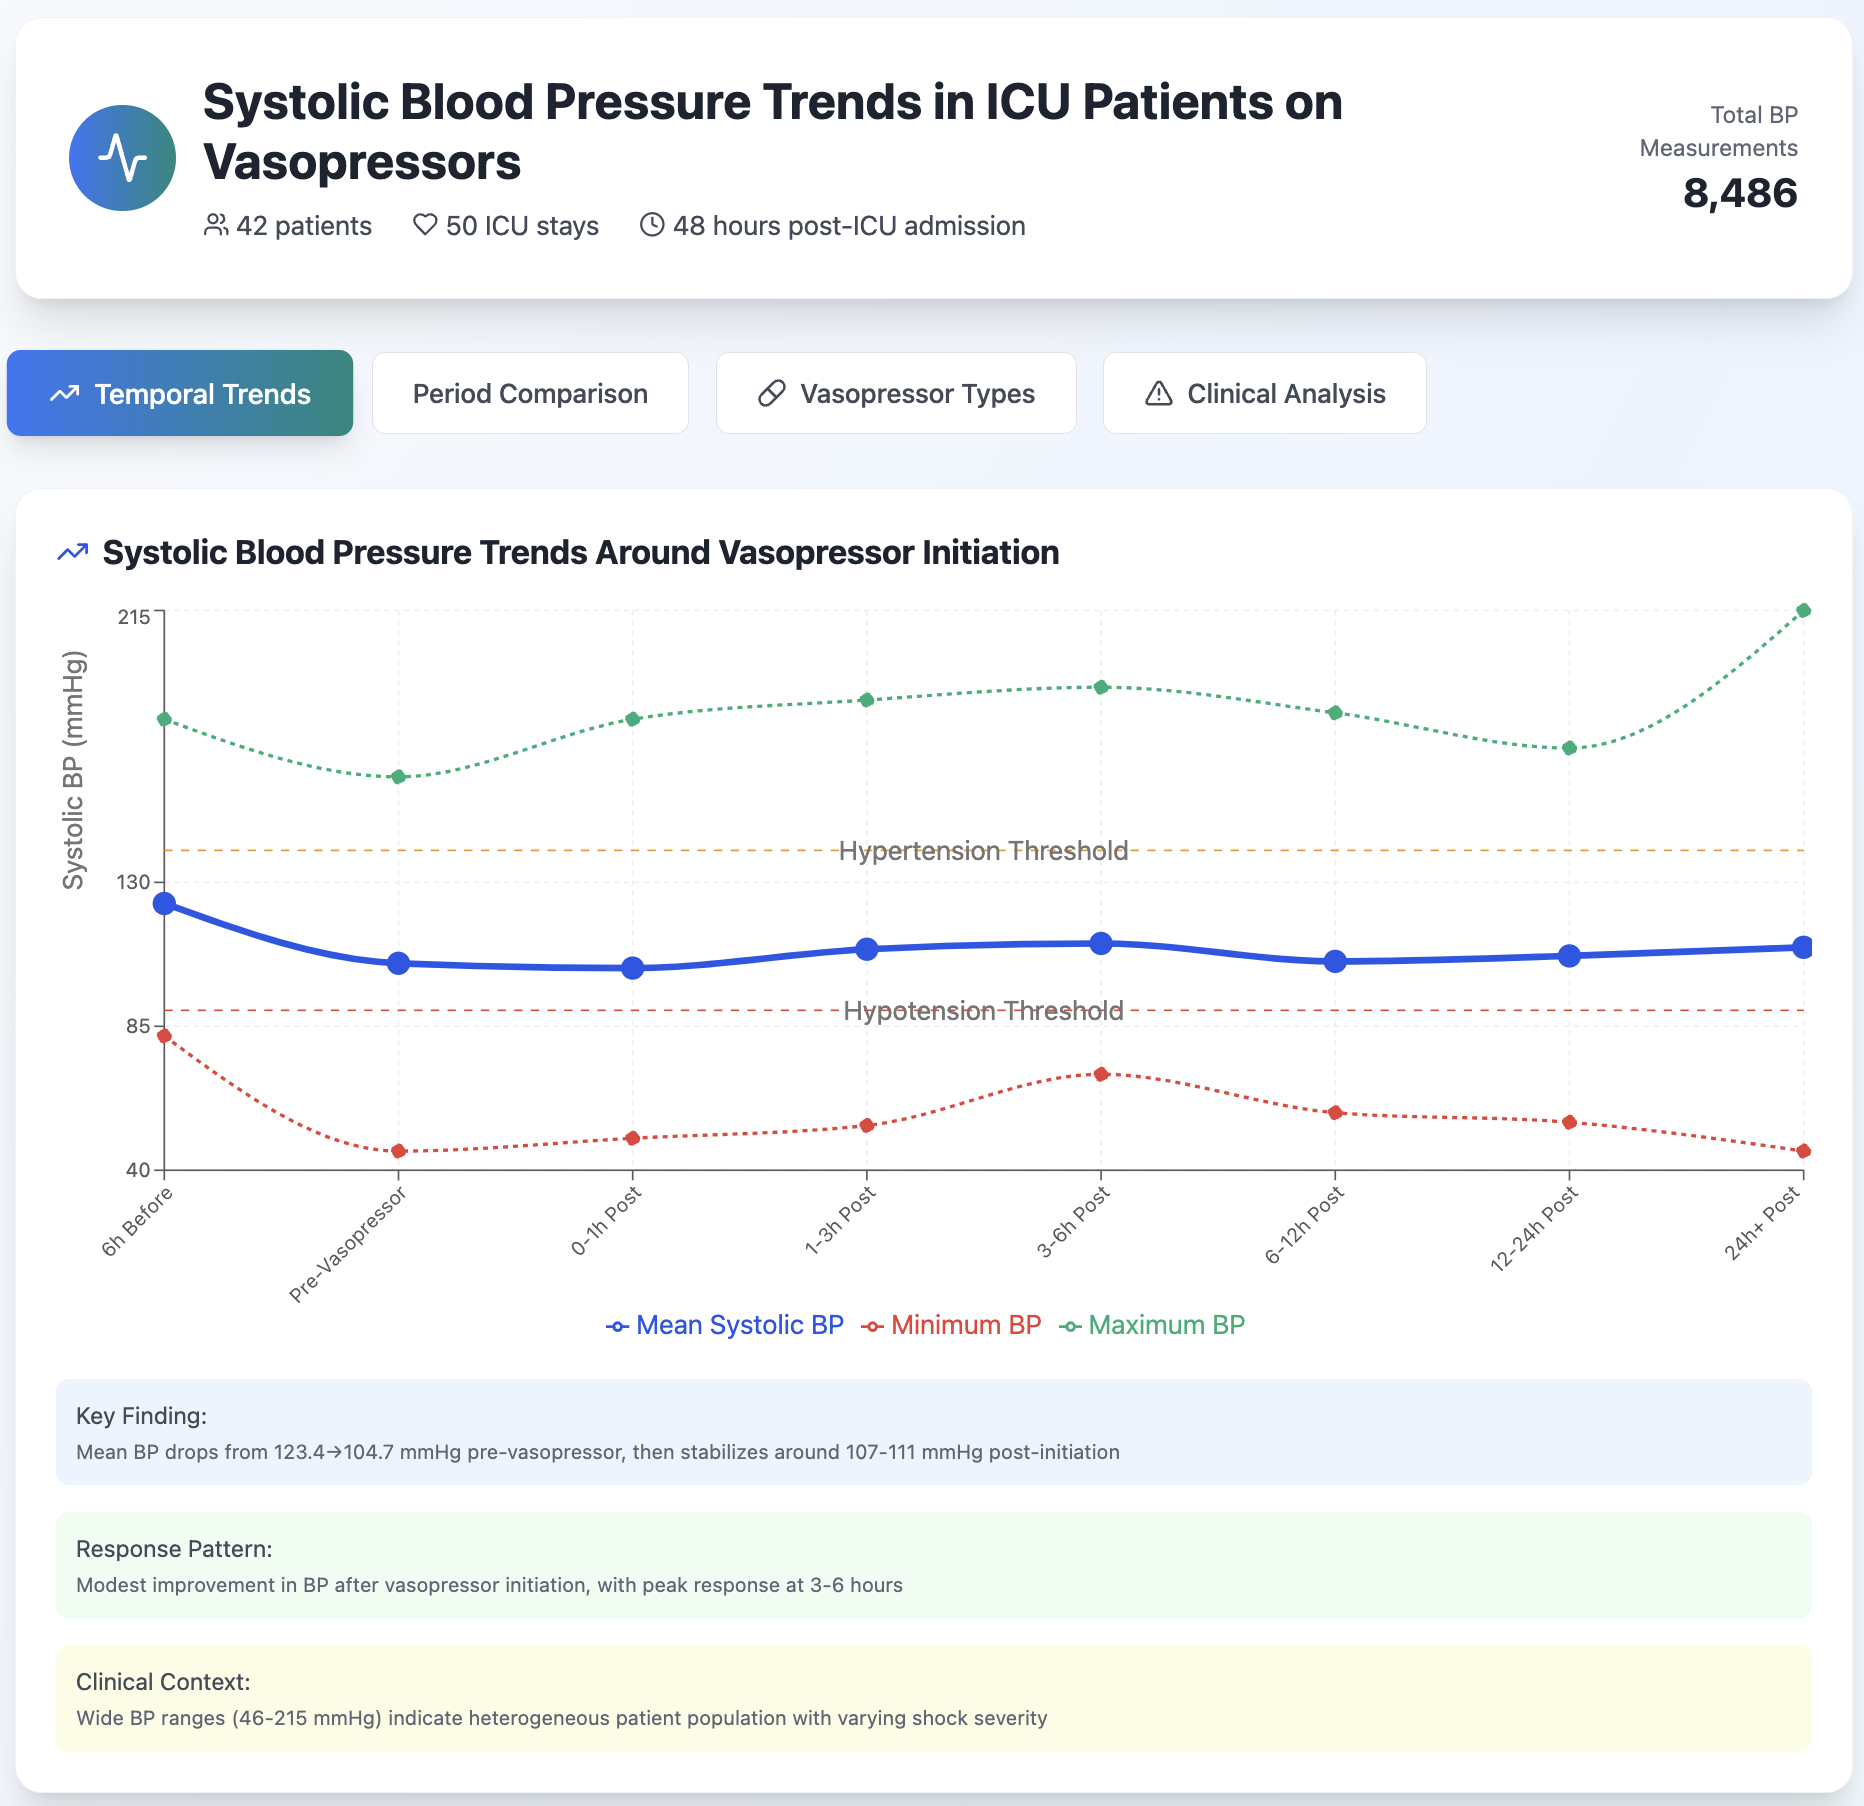Select the Temporal Trends tab
The image size is (1864, 1806).
pos(180,394)
